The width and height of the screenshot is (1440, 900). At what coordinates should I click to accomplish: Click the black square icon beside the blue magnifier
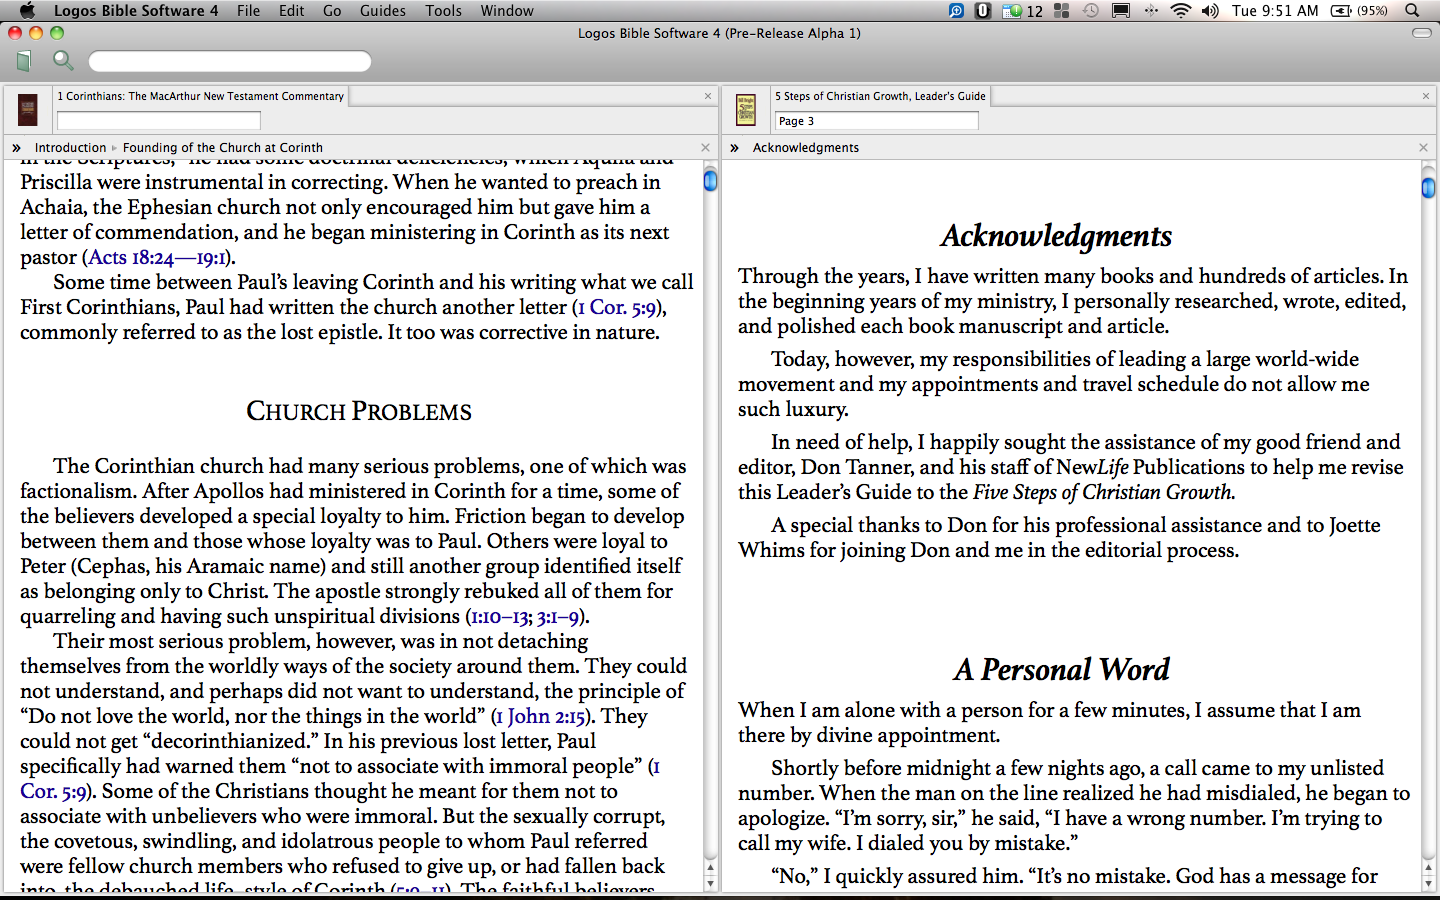pyautogui.click(x=983, y=11)
